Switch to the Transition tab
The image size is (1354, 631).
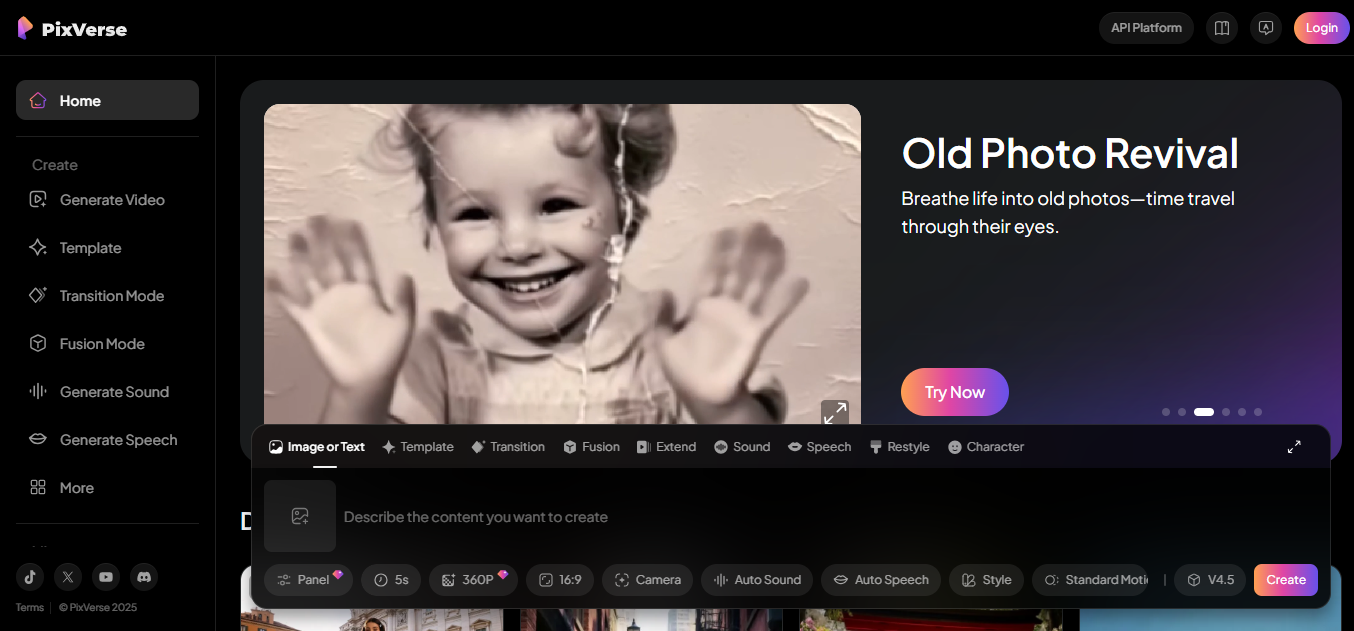click(x=508, y=447)
